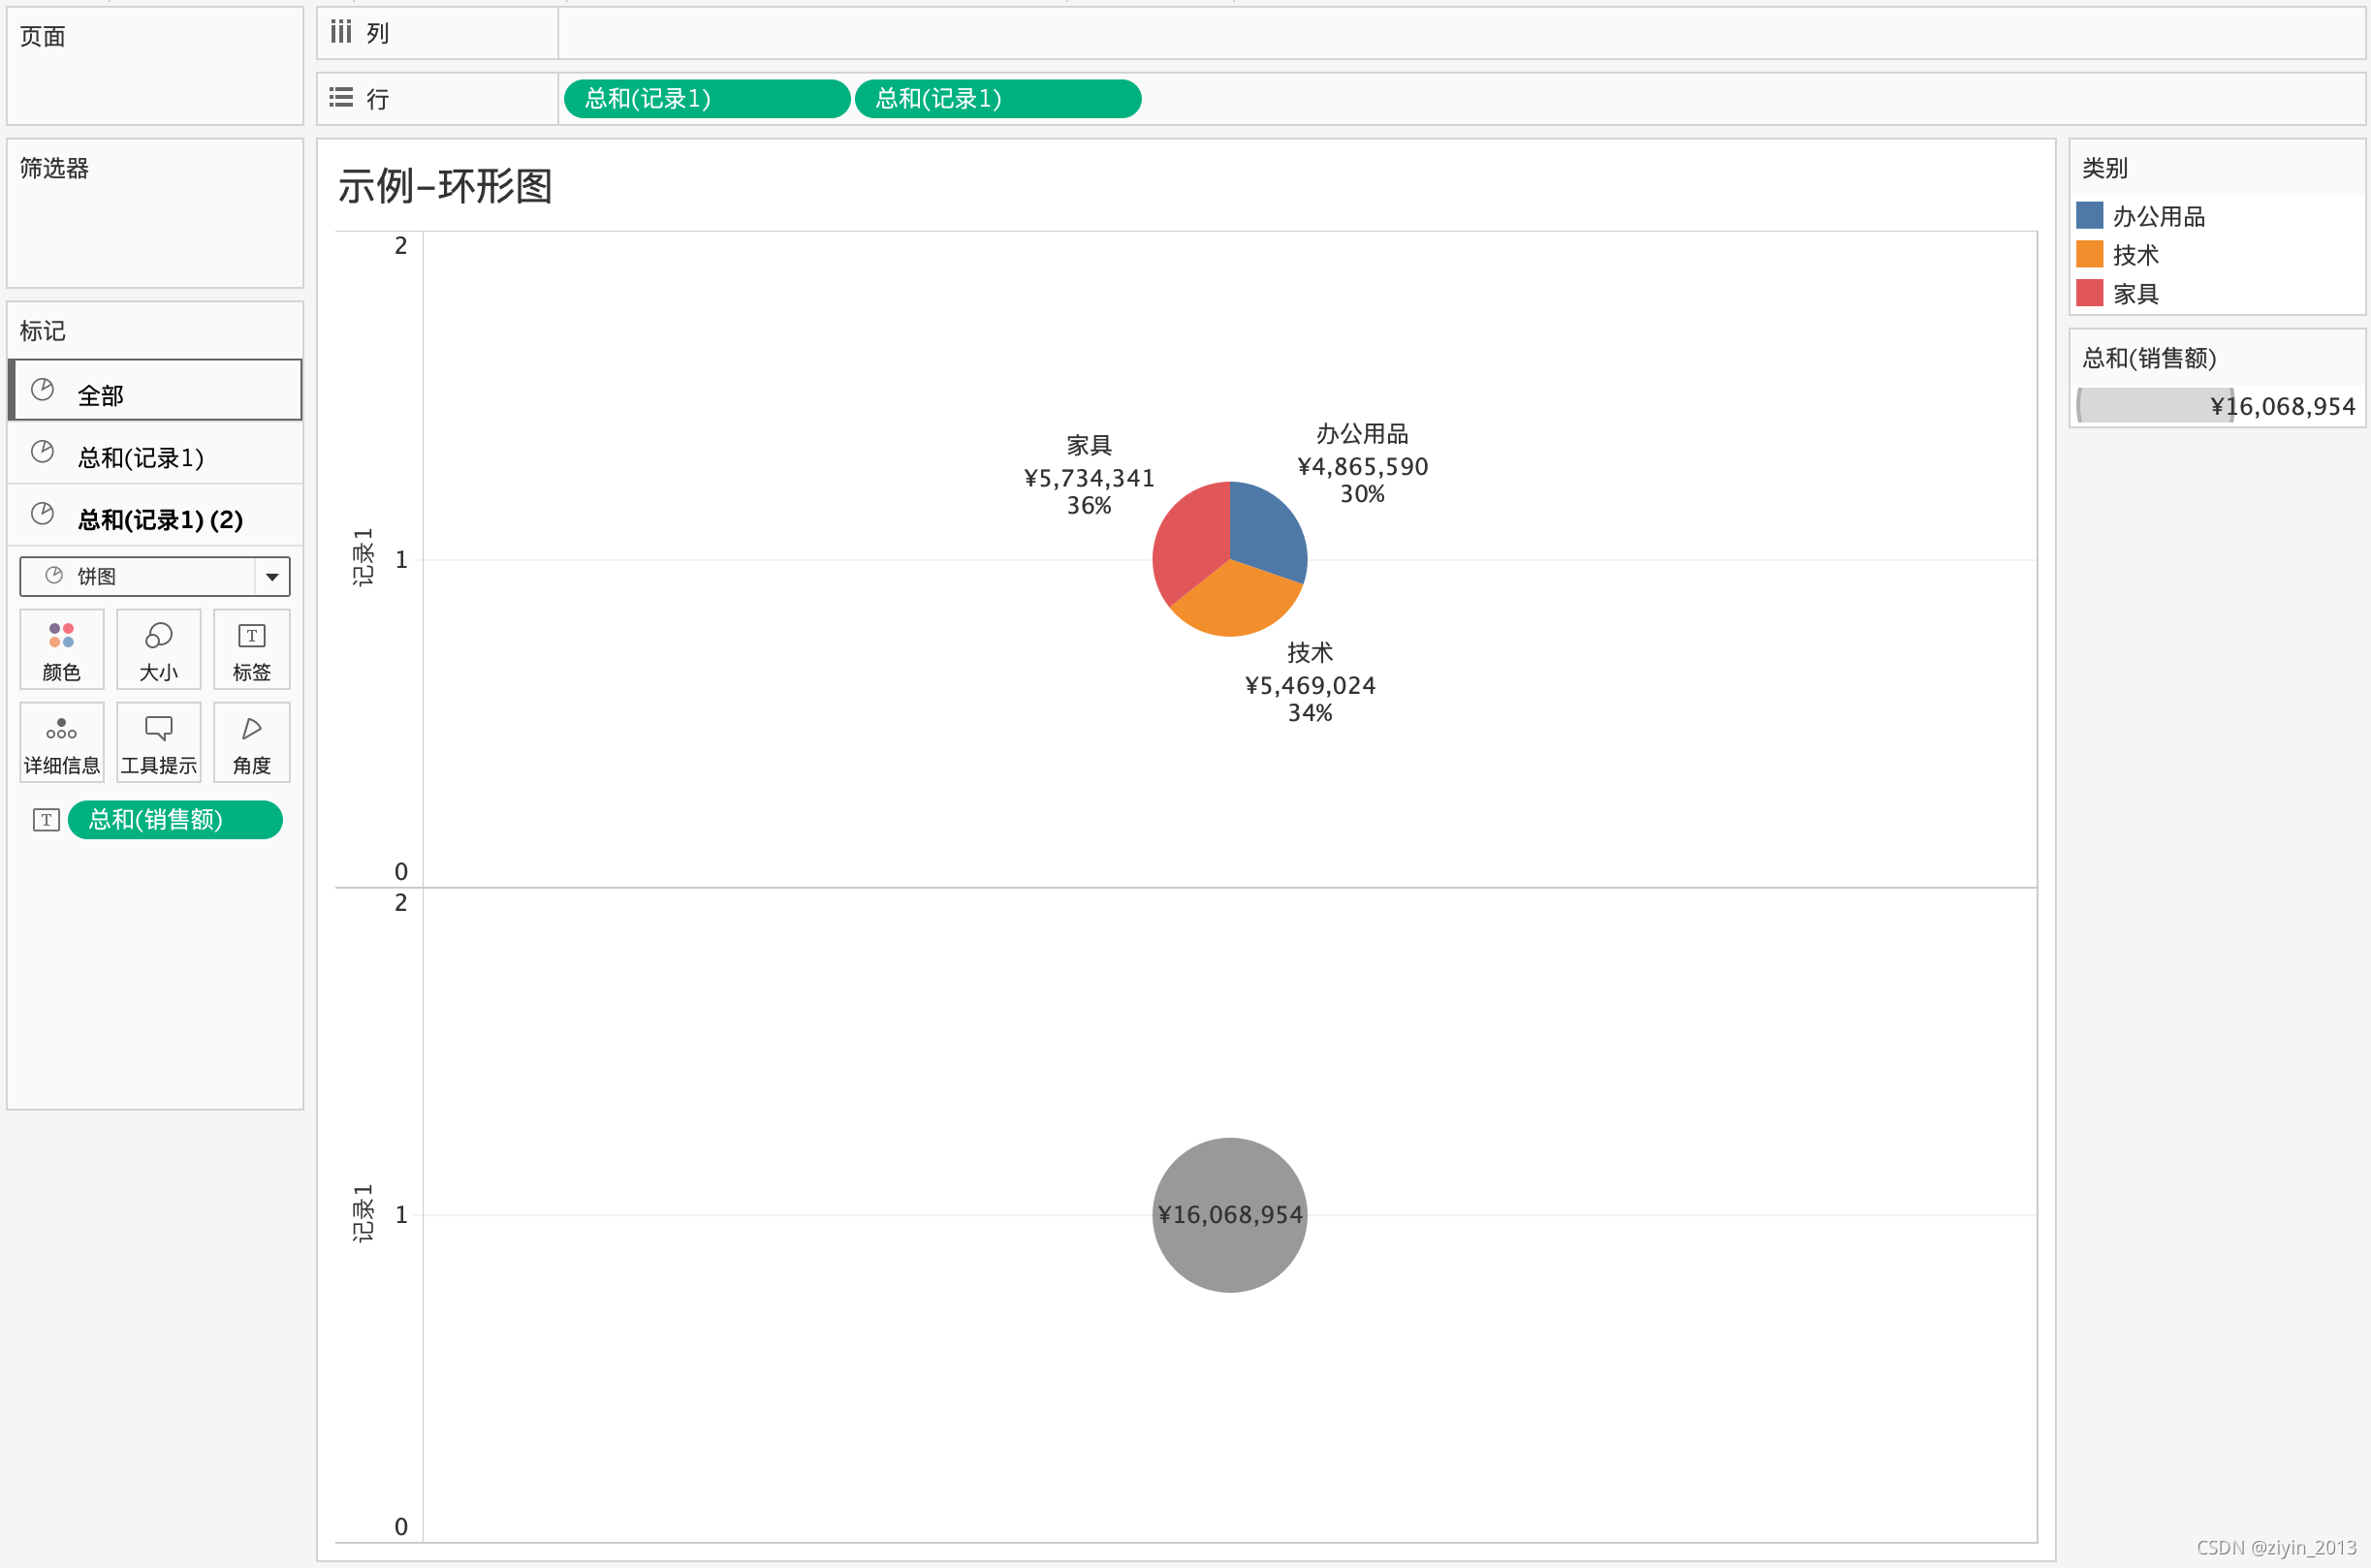Click second 总和(记录1) pill on rows shelf
The width and height of the screenshot is (2371, 1568).
997,99
